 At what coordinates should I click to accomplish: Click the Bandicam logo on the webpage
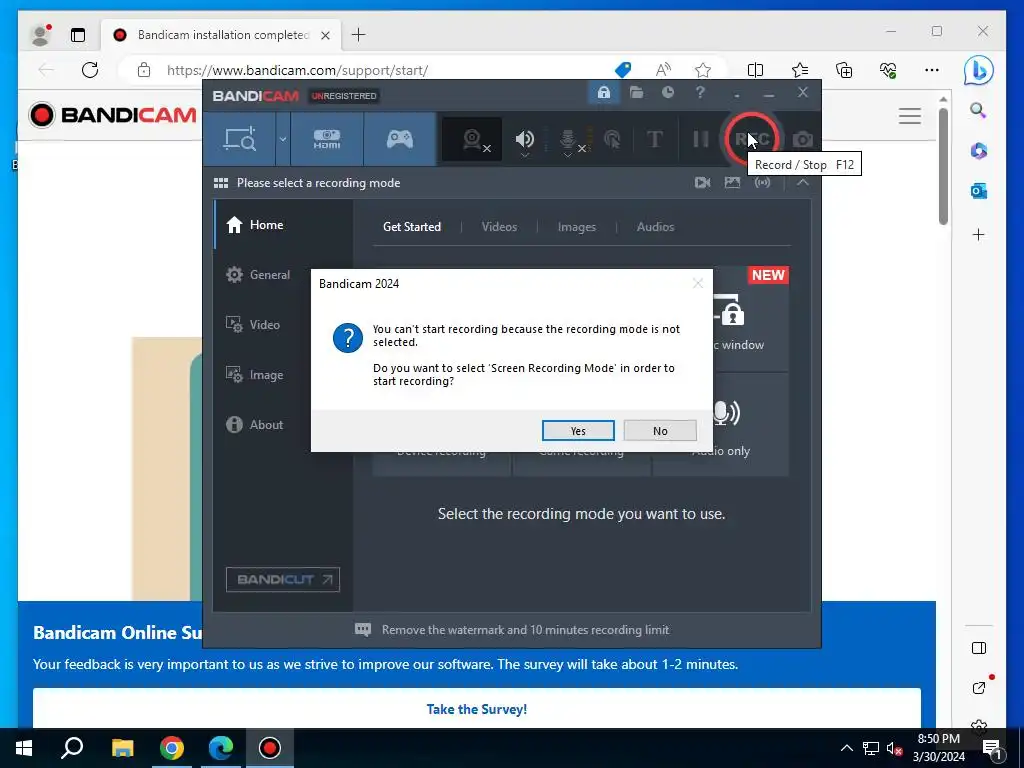[x=112, y=115]
